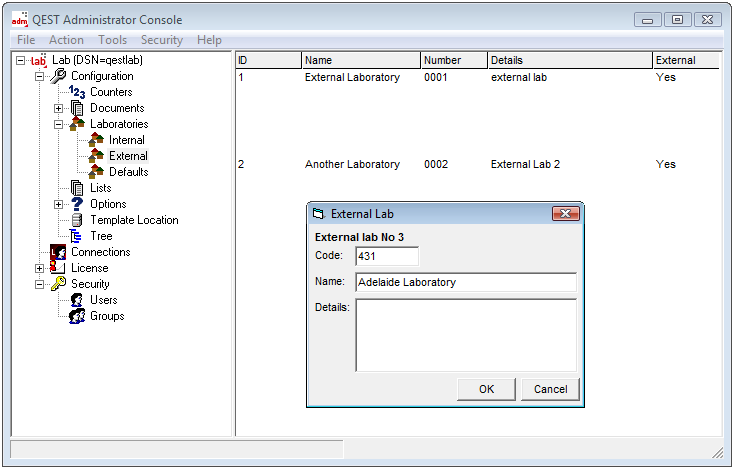Click the Security key icon
This screenshot has width=733, height=469.
click(x=58, y=284)
